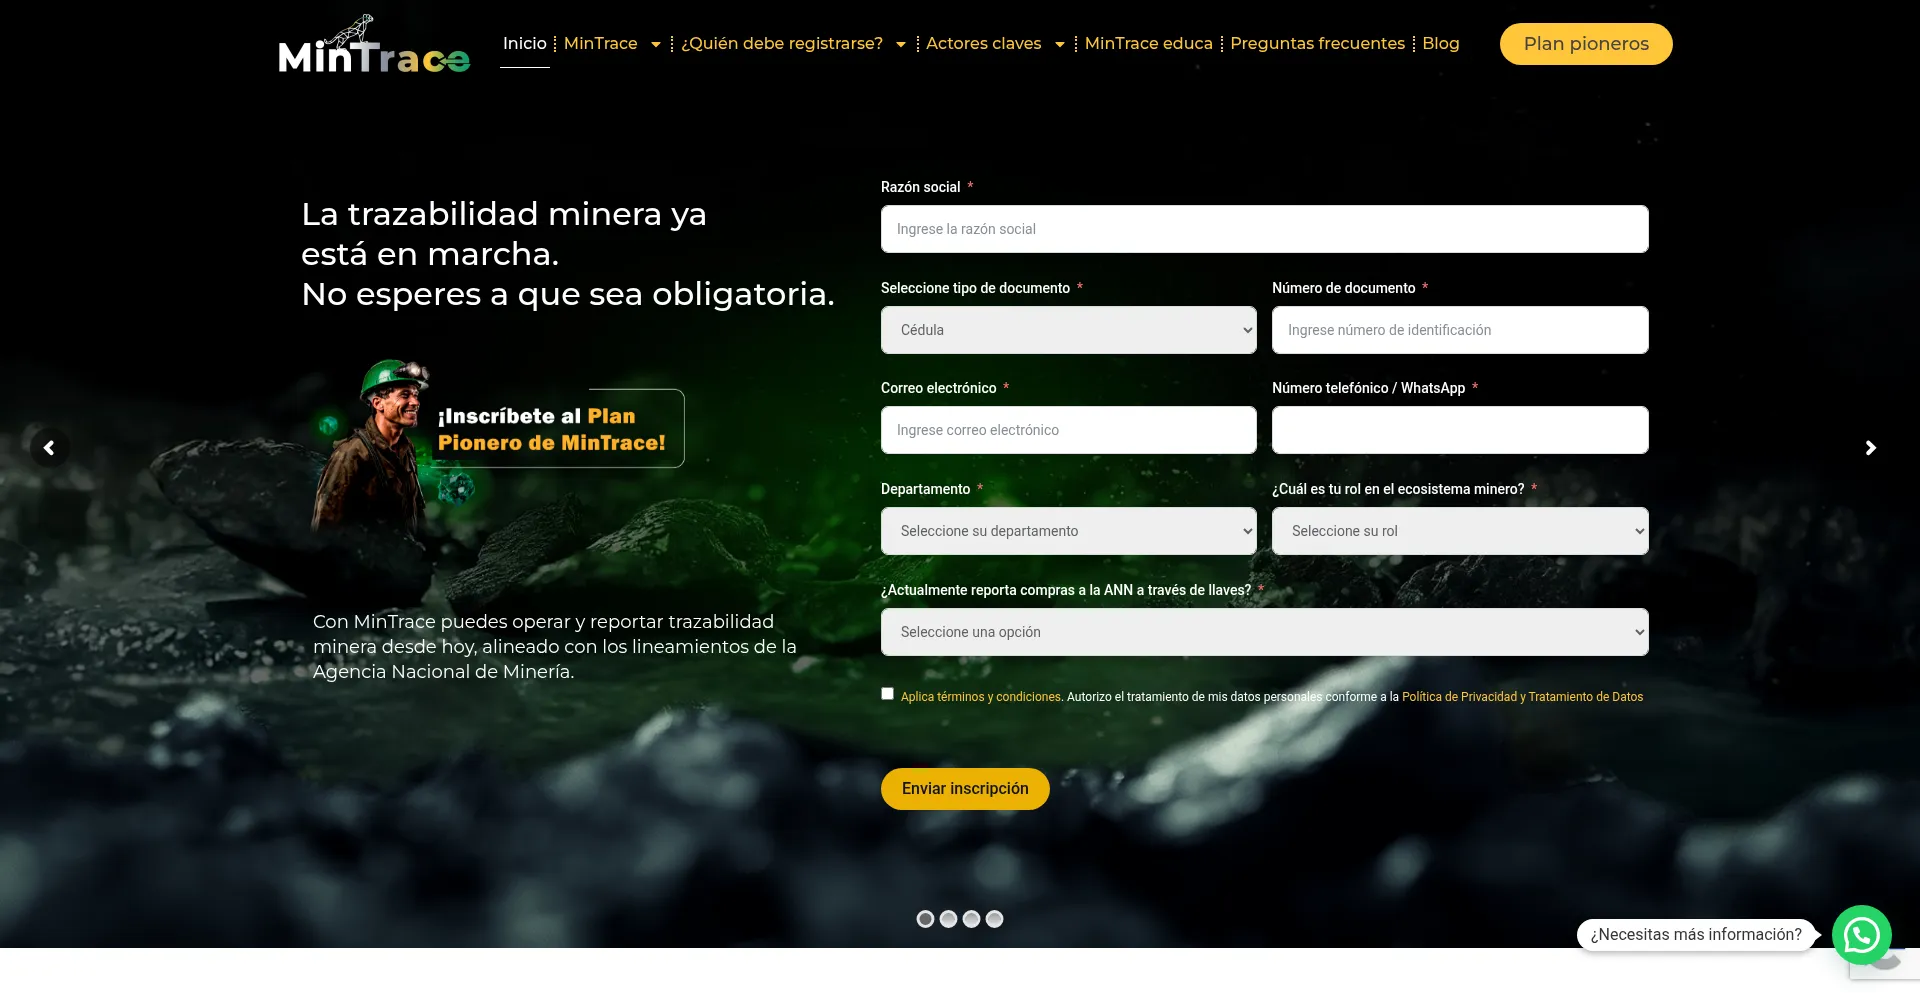Click the MinTrace logo
The width and height of the screenshot is (1920, 993).
(x=374, y=44)
